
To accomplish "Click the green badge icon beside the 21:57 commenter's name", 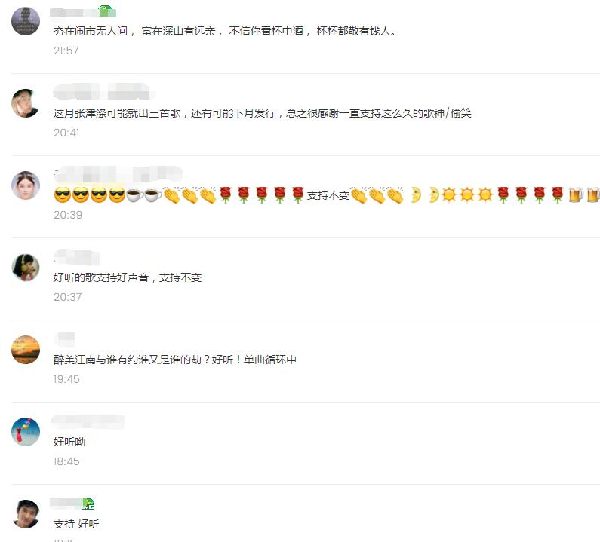I will (108, 11).
